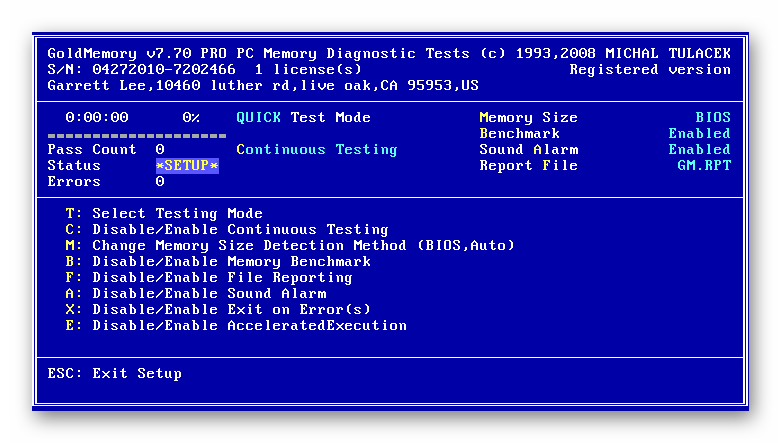Click the 0% progress percentage
The height and width of the screenshot is (443, 781).
click(x=191, y=118)
